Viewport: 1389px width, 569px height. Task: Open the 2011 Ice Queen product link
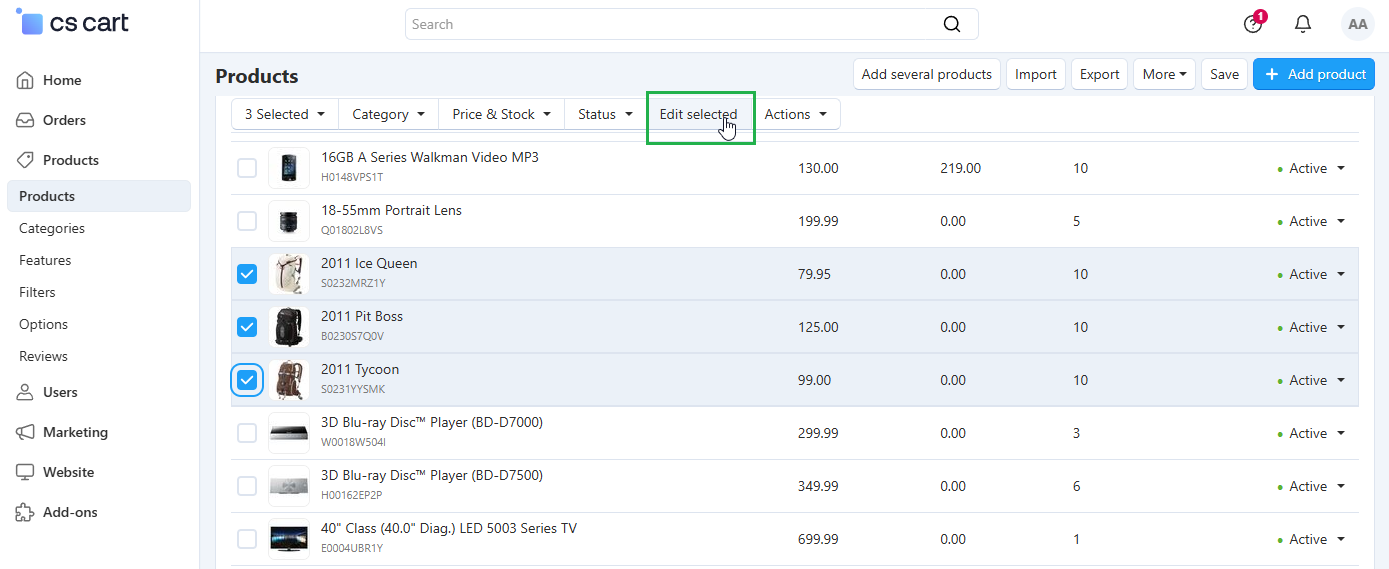pos(369,264)
